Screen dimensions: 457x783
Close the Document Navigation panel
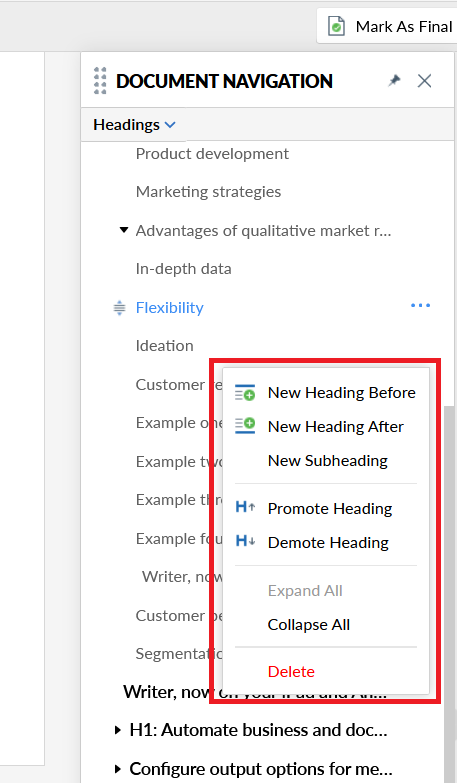(x=425, y=80)
